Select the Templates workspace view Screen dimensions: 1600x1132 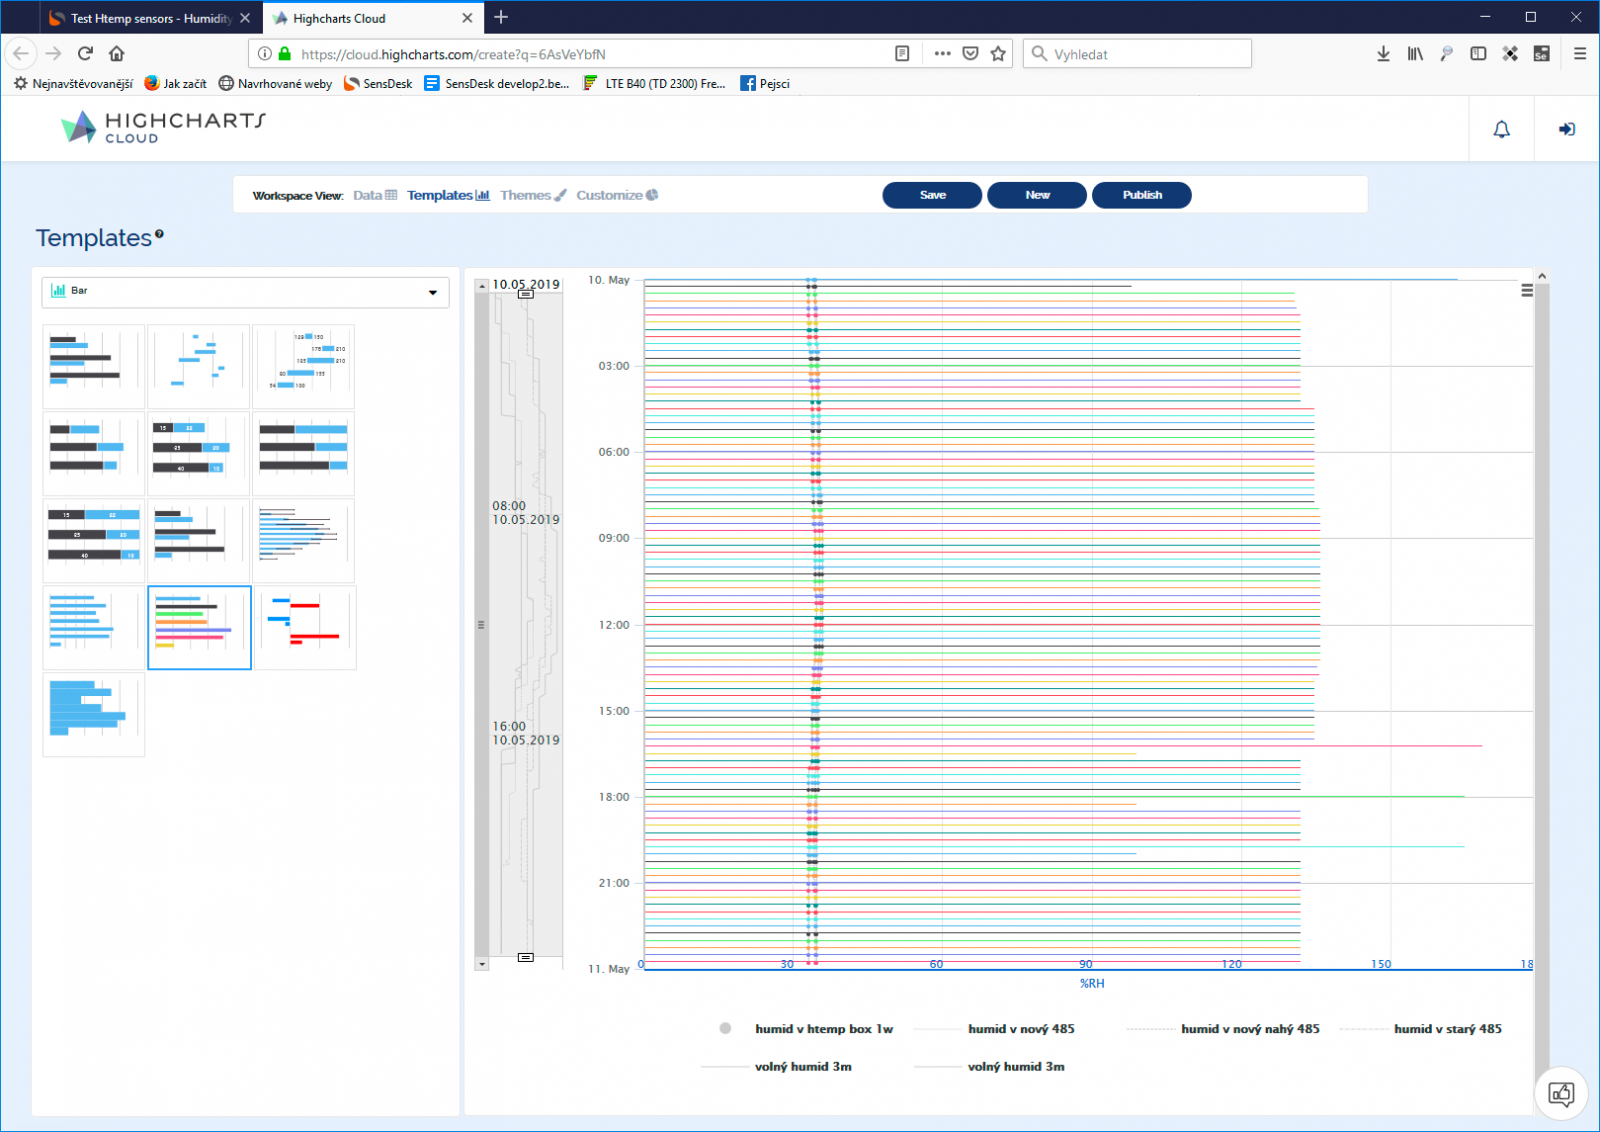[448, 195]
